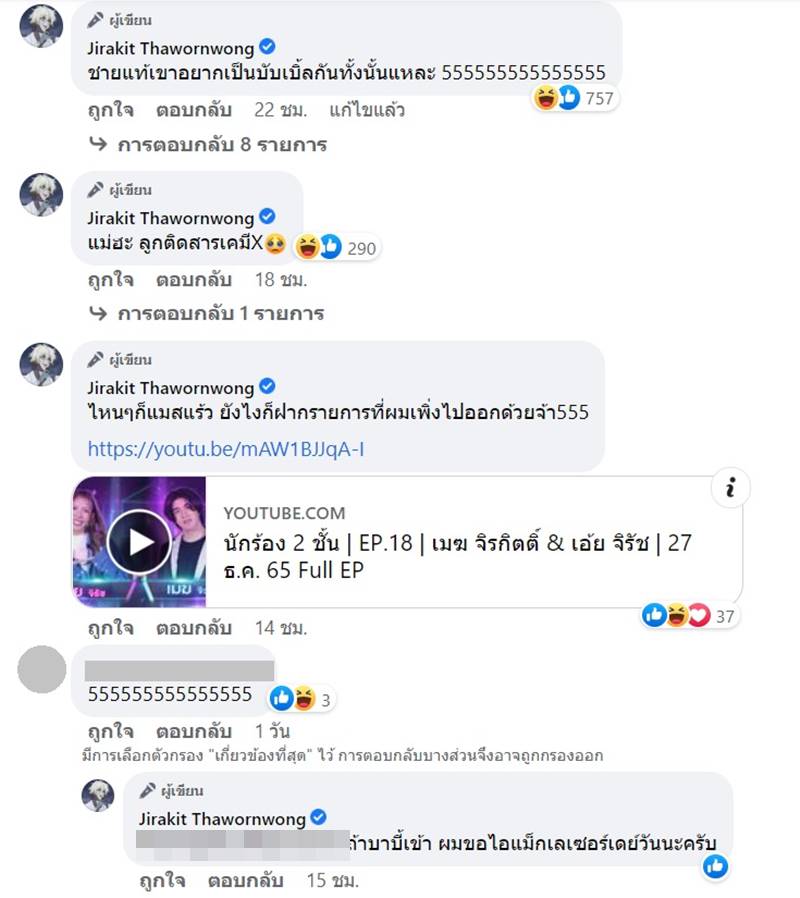Open the YouTube link title นักร้อง 2 ชั้น EP.18
Image resolution: width=800 pixels, height=898 pixels.
(x=457, y=556)
